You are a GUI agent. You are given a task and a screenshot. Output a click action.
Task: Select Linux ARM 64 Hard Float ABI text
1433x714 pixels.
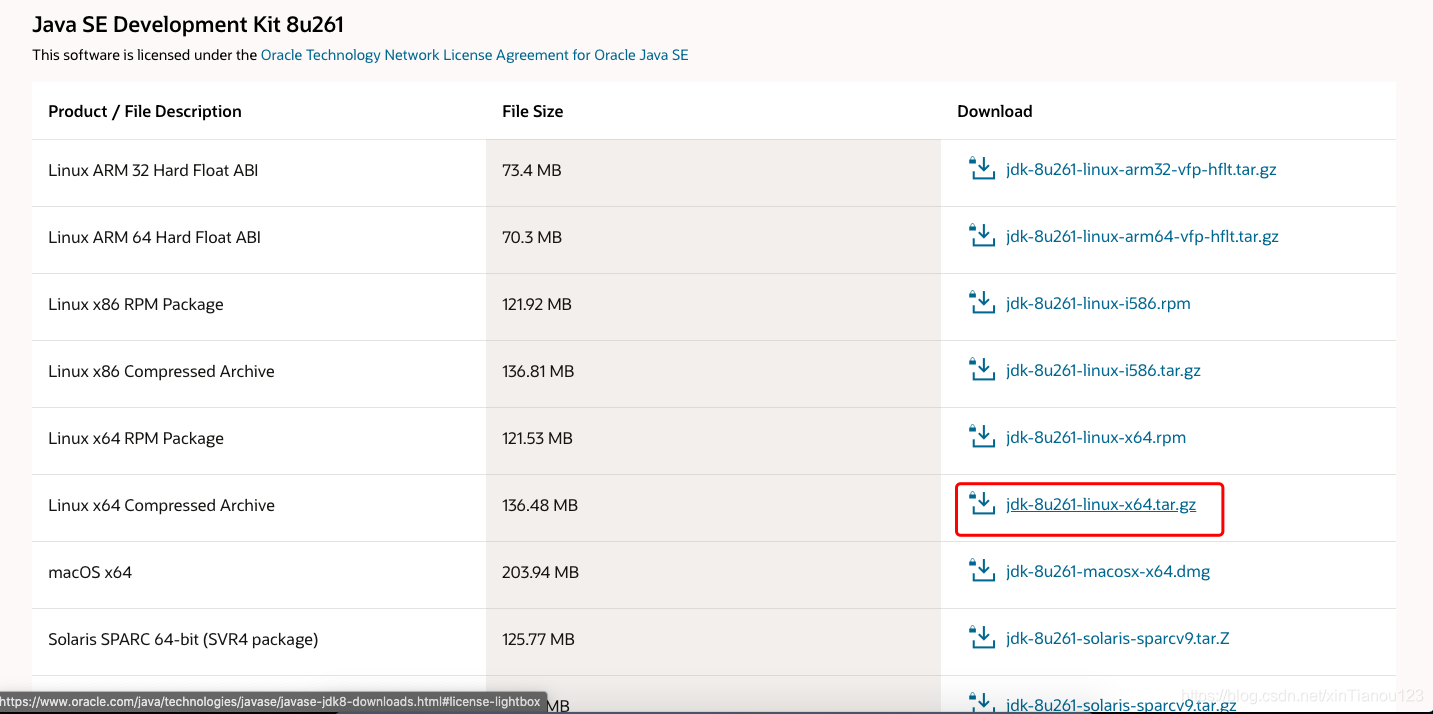[154, 237]
